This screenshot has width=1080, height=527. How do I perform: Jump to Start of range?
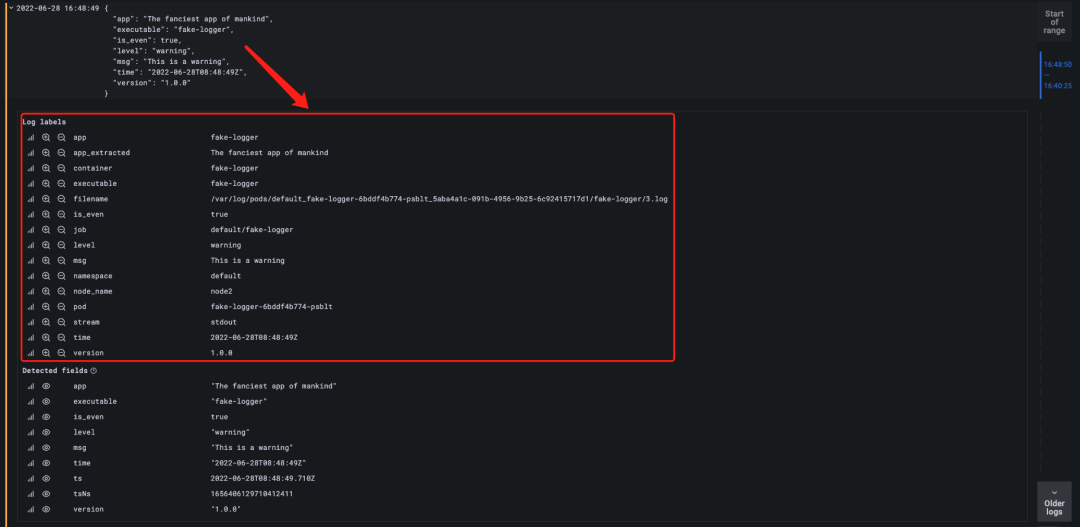coord(1054,22)
